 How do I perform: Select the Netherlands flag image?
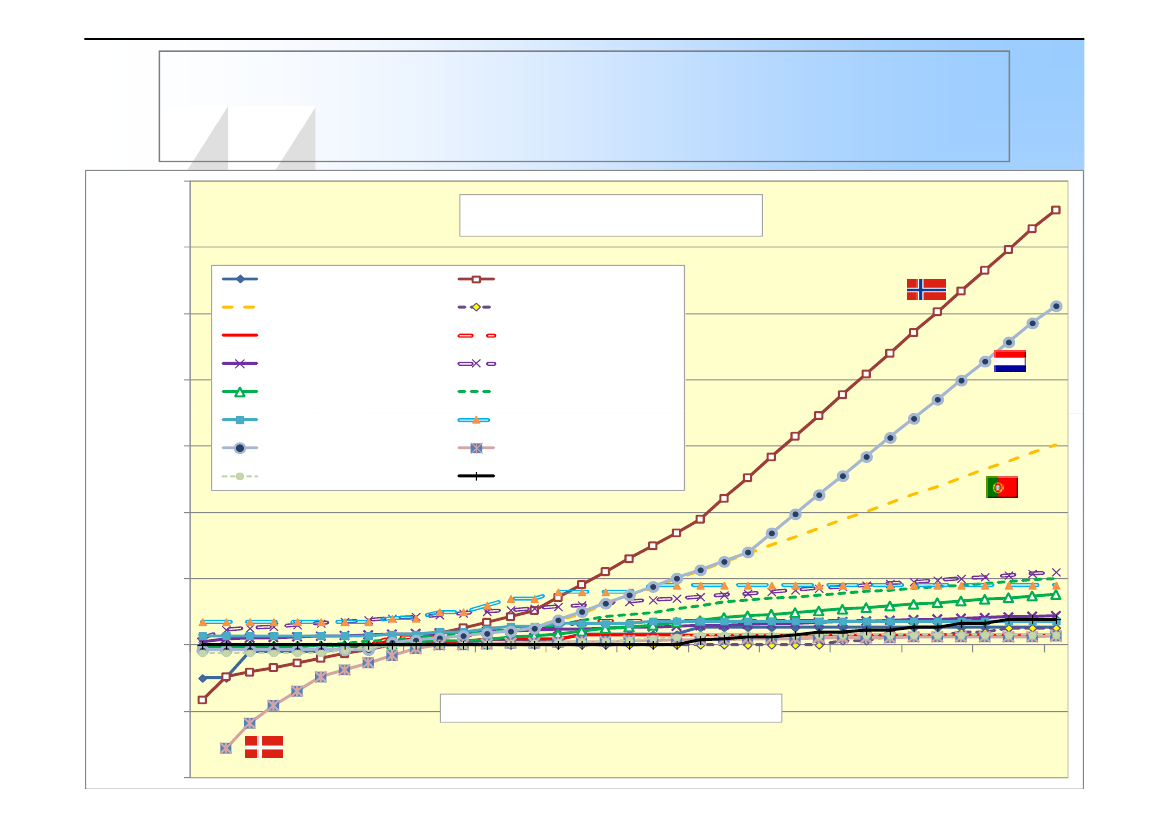(1009, 361)
